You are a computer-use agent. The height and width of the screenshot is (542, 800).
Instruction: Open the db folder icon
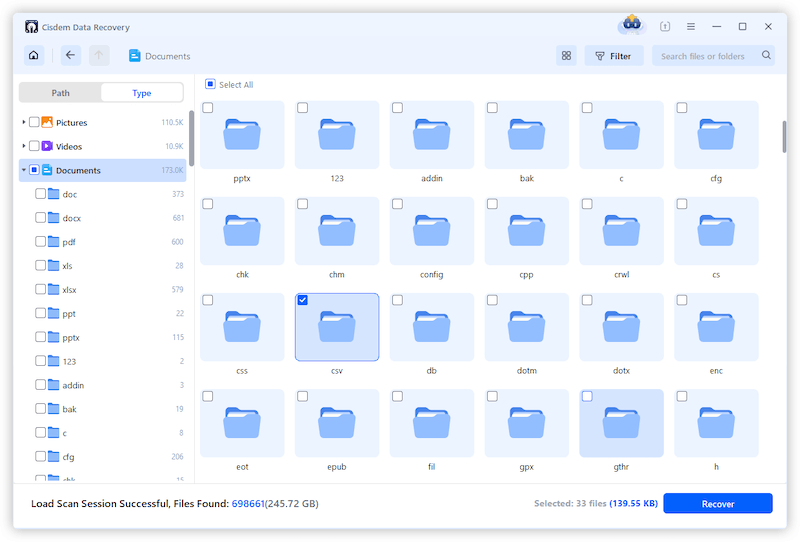(x=432, y=327)
